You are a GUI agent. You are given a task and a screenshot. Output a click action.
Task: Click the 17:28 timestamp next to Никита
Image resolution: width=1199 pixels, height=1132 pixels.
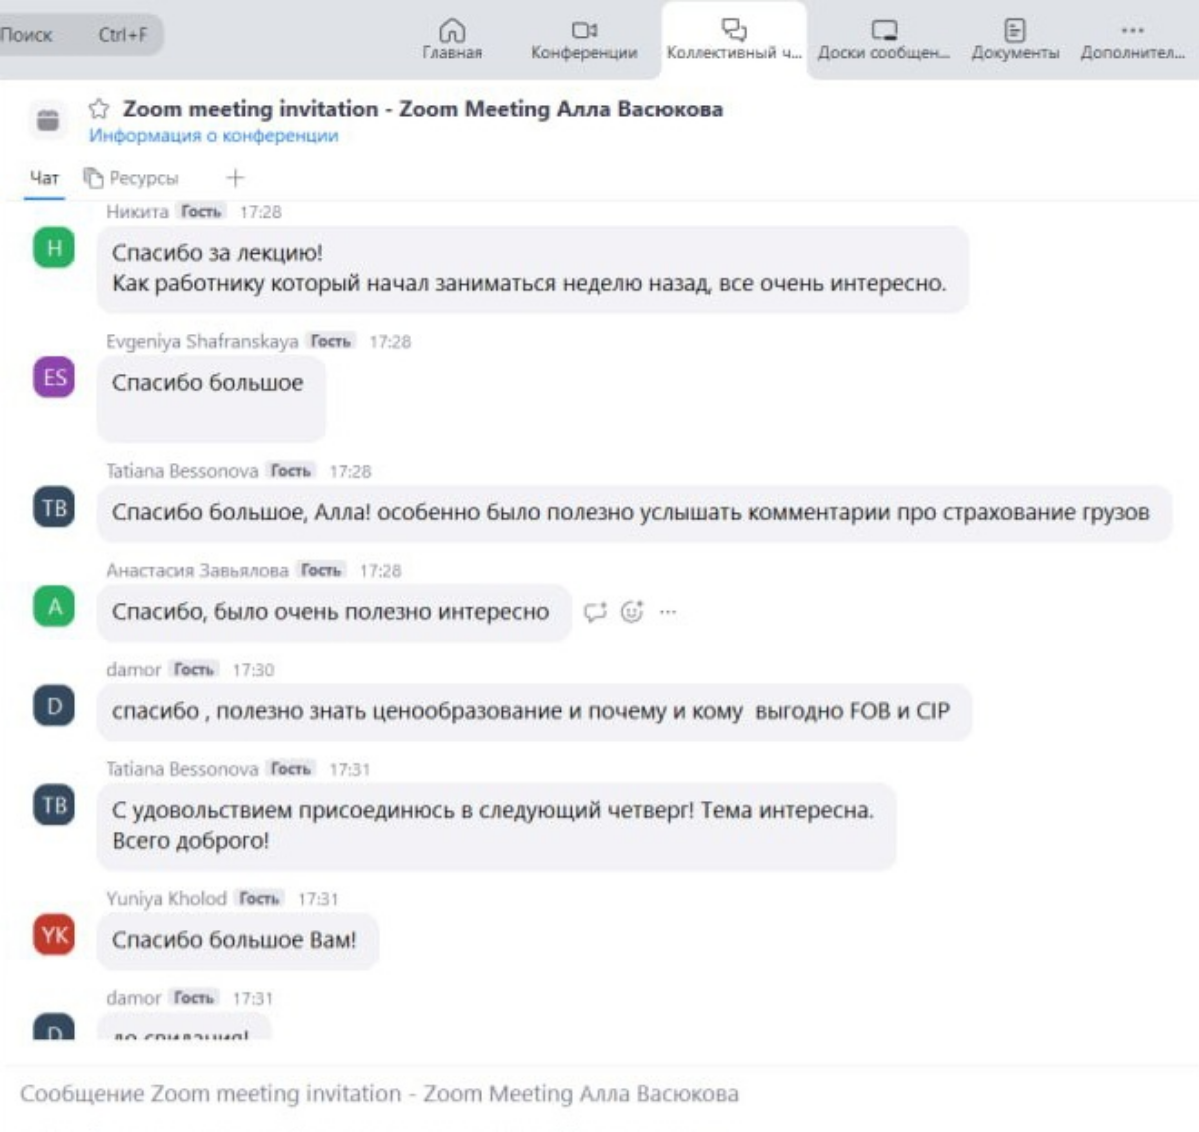coord(260,212)
